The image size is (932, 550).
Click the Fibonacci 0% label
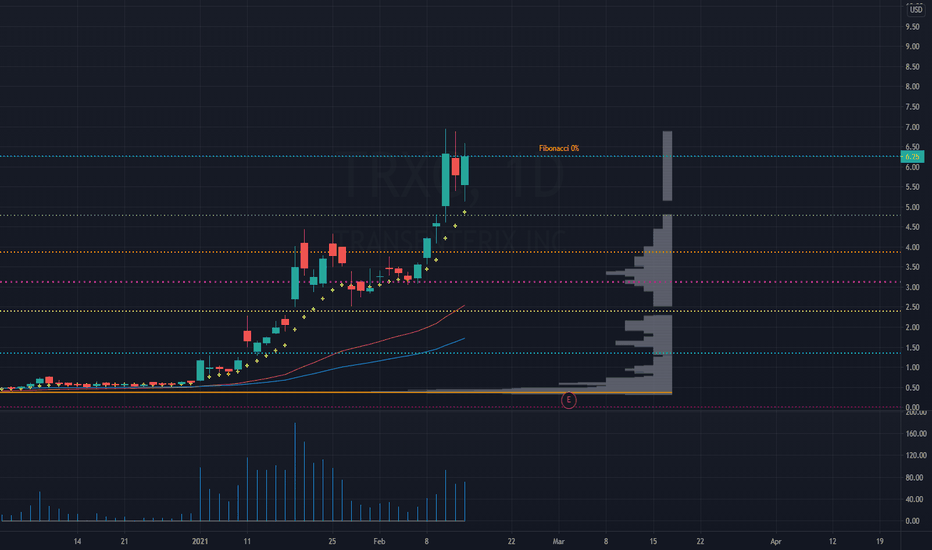click(559, 148)
